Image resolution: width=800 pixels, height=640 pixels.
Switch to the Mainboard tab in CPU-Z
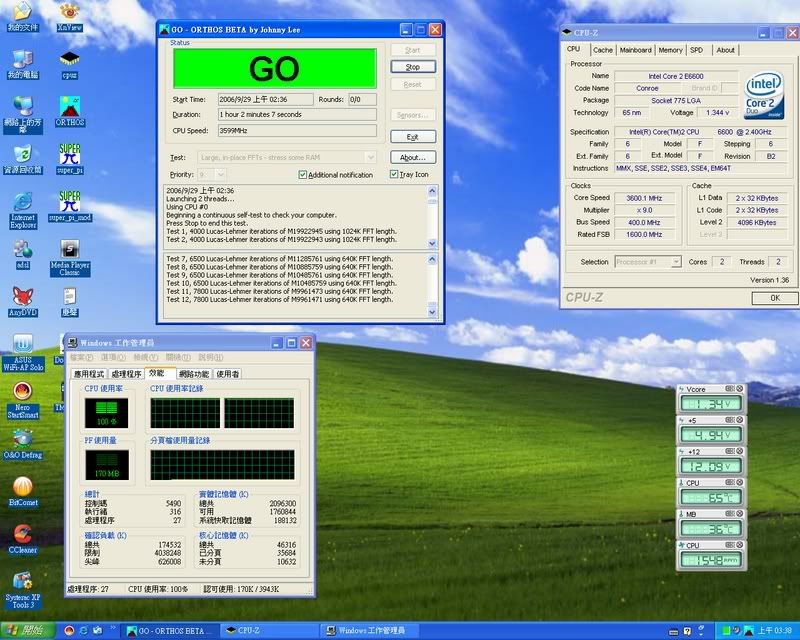pyautogui.click(x=635, y=50)
